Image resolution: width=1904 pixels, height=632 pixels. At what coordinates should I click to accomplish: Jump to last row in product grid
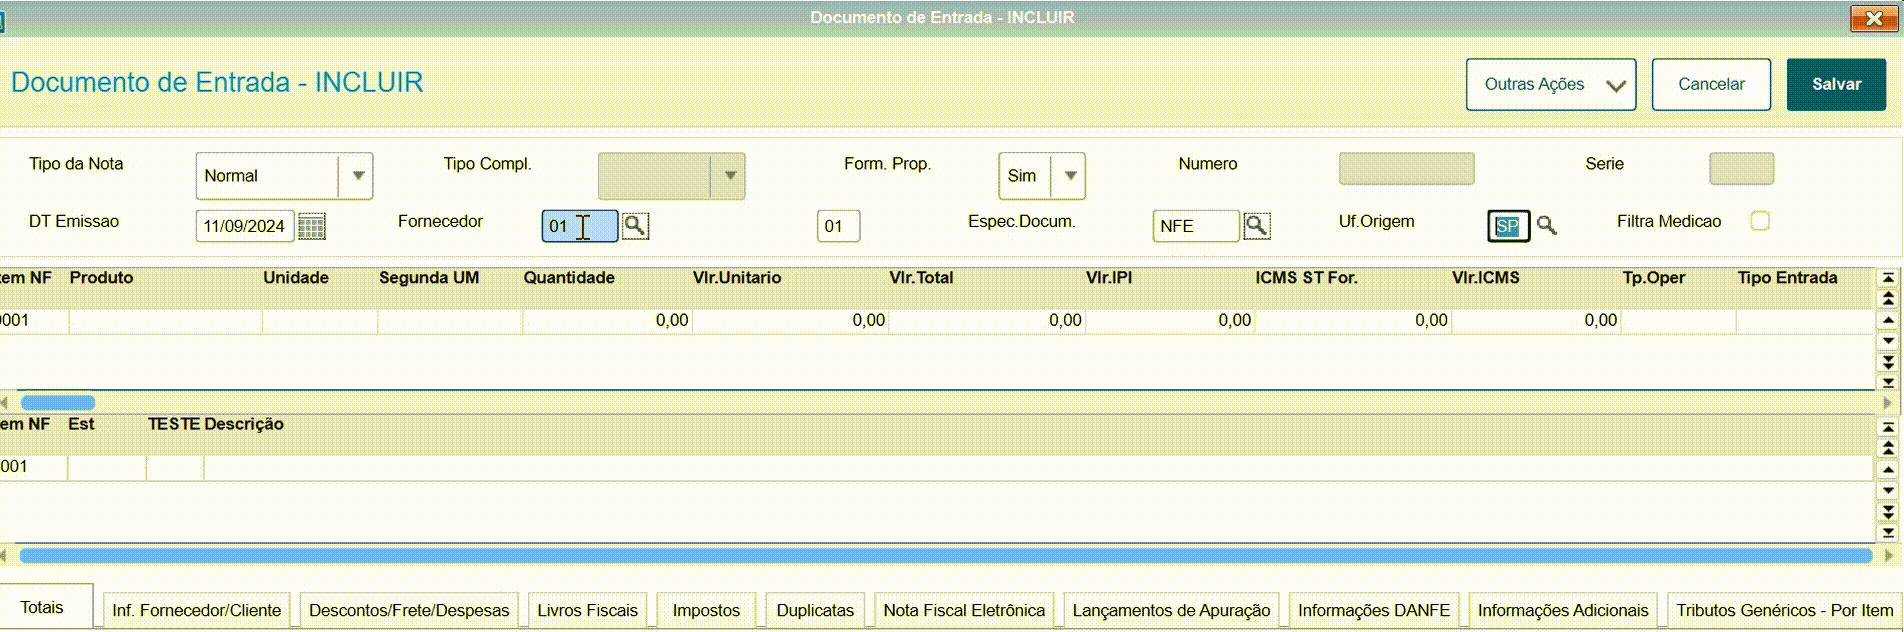pyautogui.click(x=1888, y=382)
